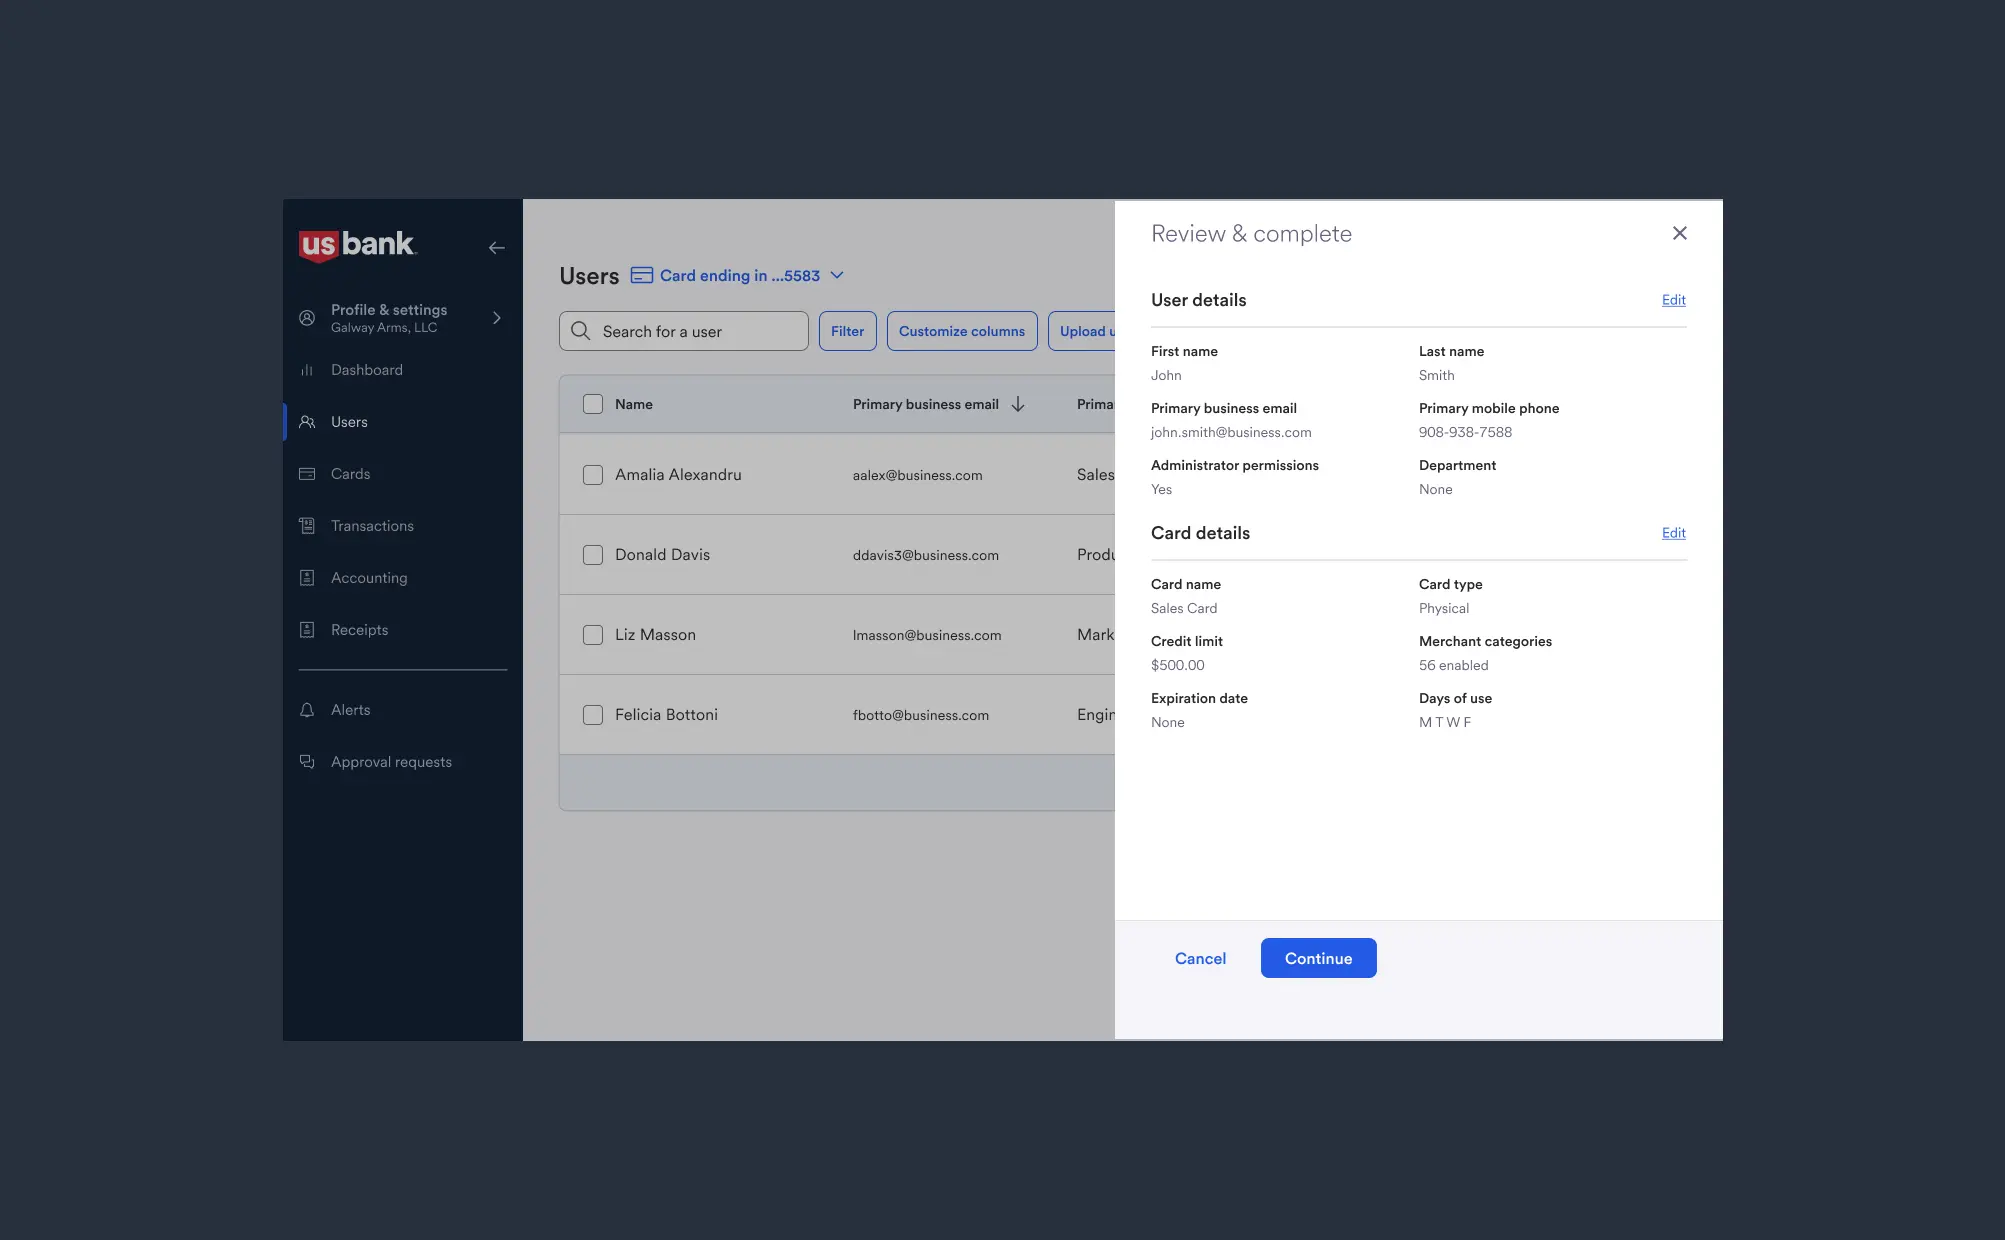
Task: Edit the Card details section
Action: point(1673,533)
